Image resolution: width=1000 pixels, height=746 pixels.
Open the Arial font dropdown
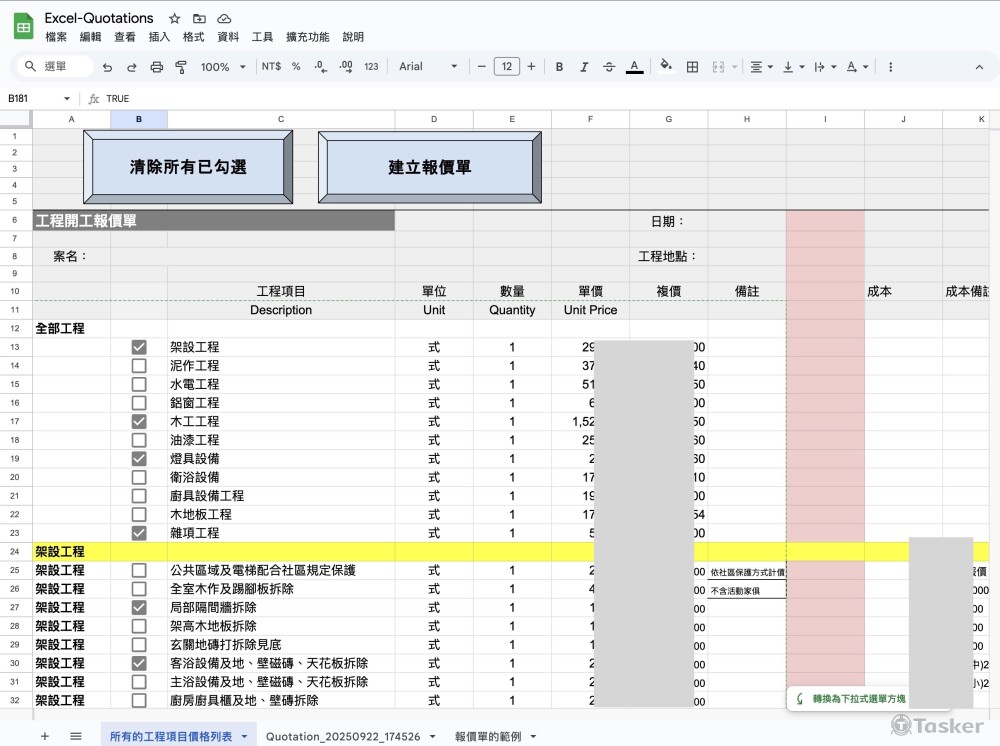pyautogui.click(x=427, y=67)
